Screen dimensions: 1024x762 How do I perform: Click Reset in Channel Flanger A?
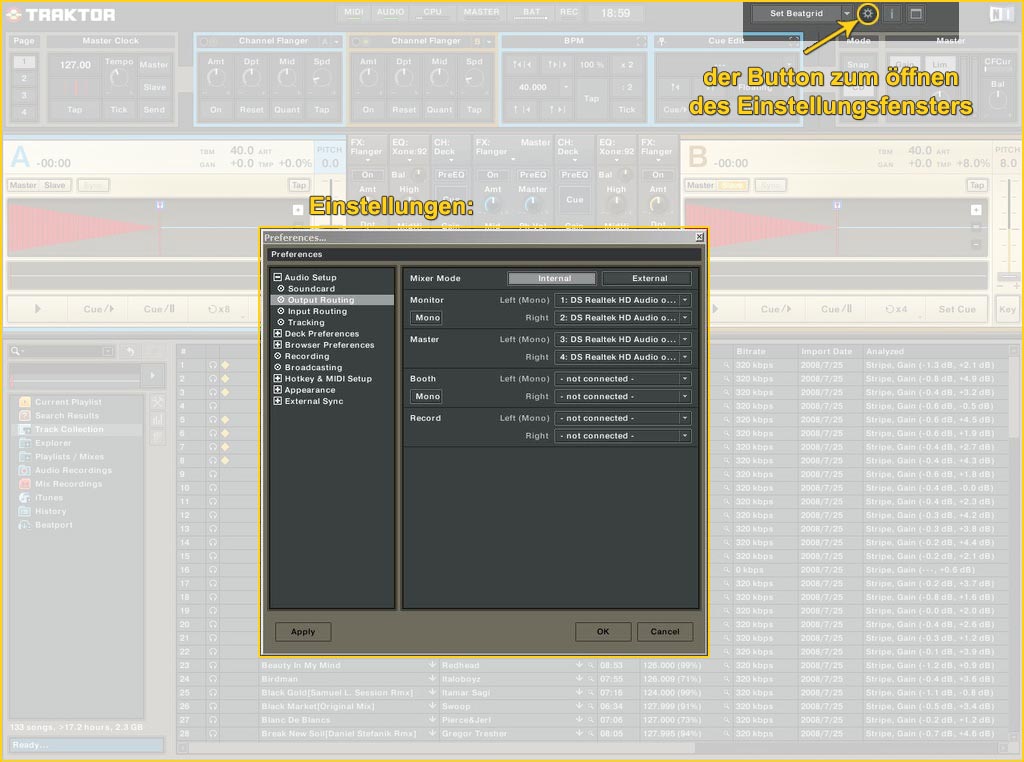[251, 110]
